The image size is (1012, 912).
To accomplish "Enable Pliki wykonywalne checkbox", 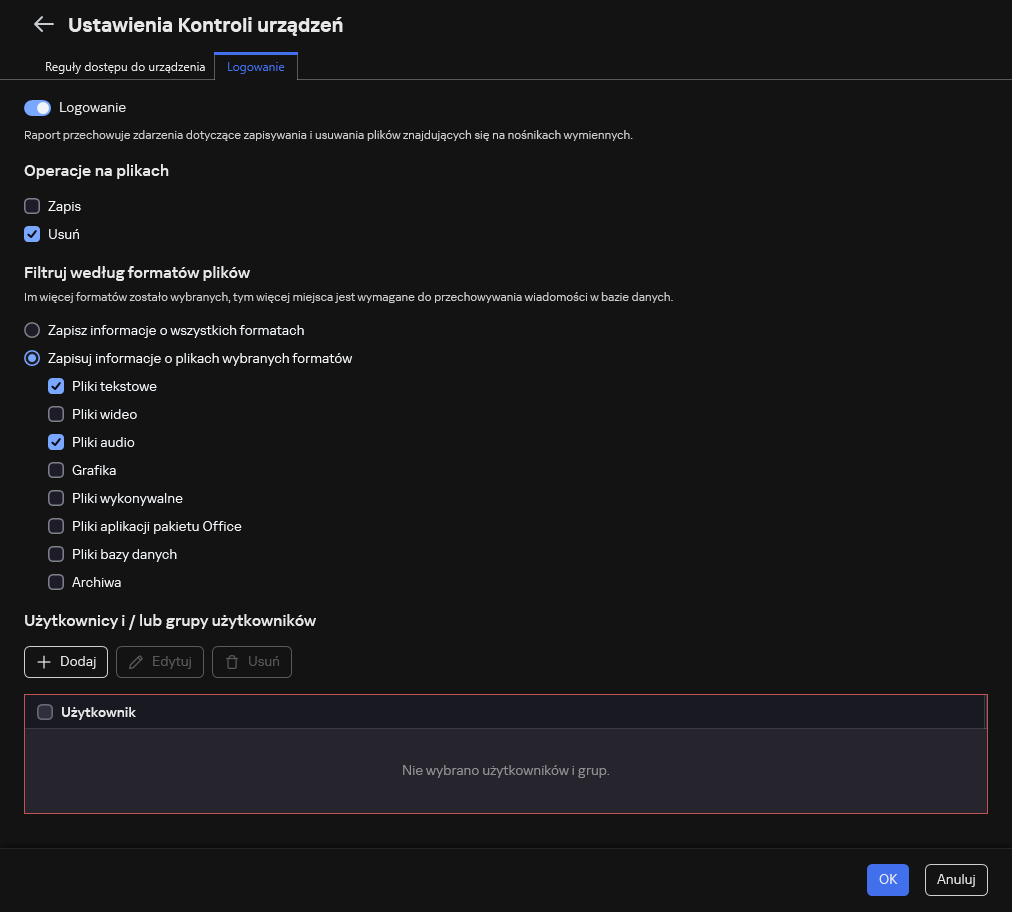I will coord(56,498).
